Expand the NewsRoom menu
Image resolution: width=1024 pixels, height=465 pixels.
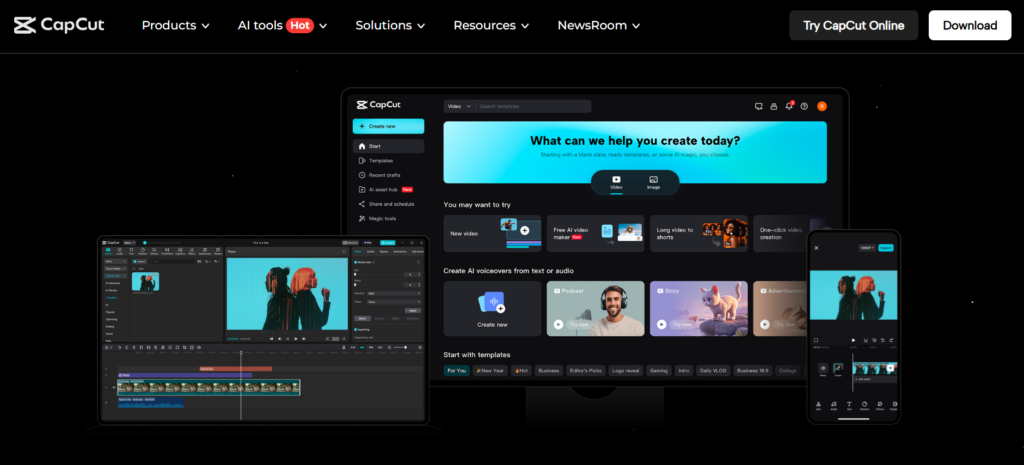click(x=598, y=25)
